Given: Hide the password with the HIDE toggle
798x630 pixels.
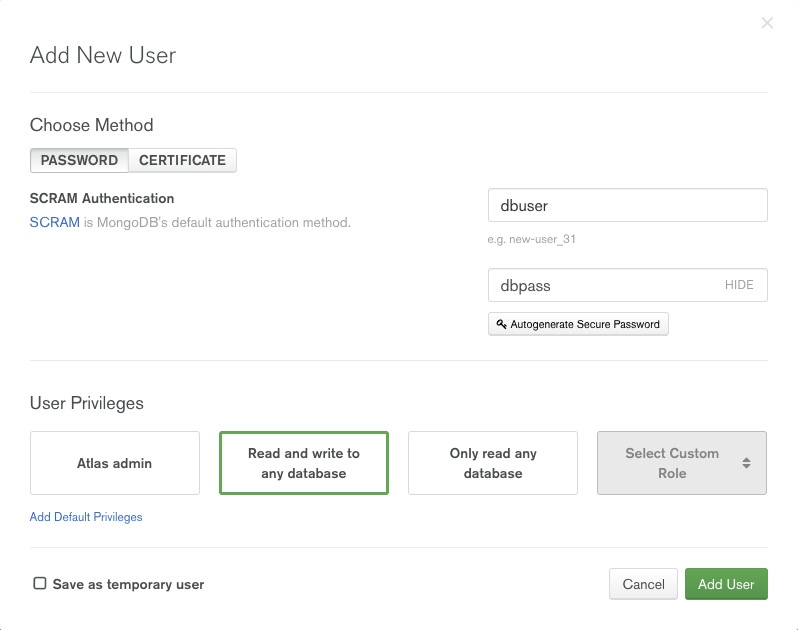Looking at the screenshot, I should coord(739,285).
